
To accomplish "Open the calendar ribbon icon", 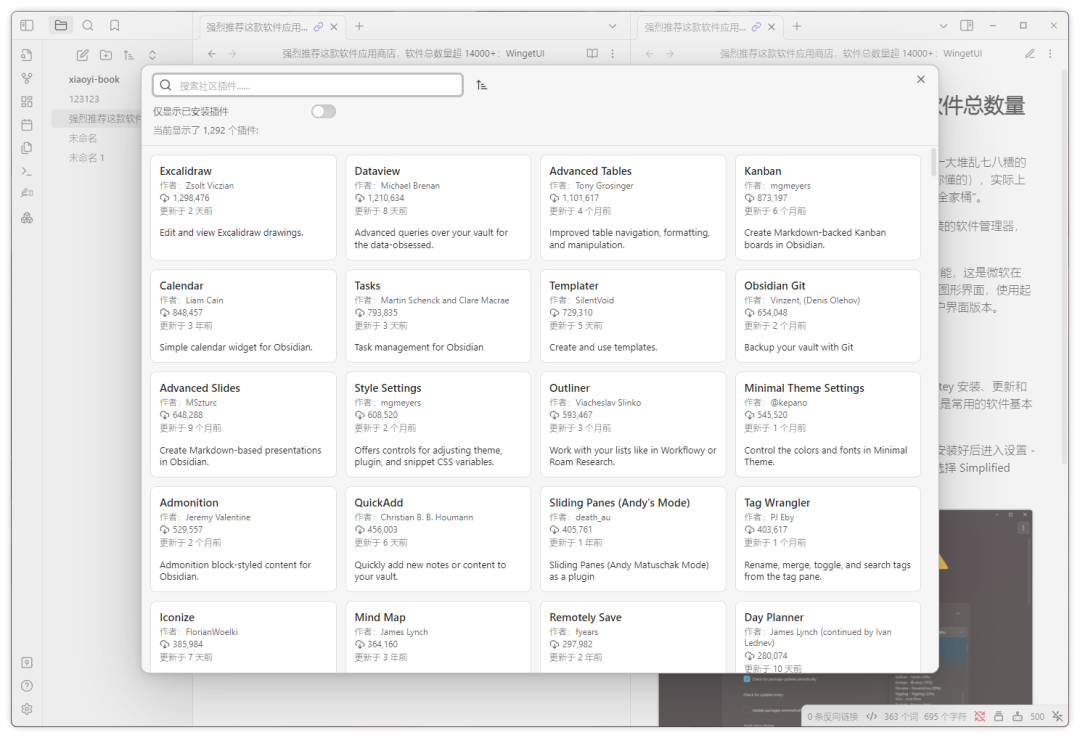I will [x=27, y=125].
